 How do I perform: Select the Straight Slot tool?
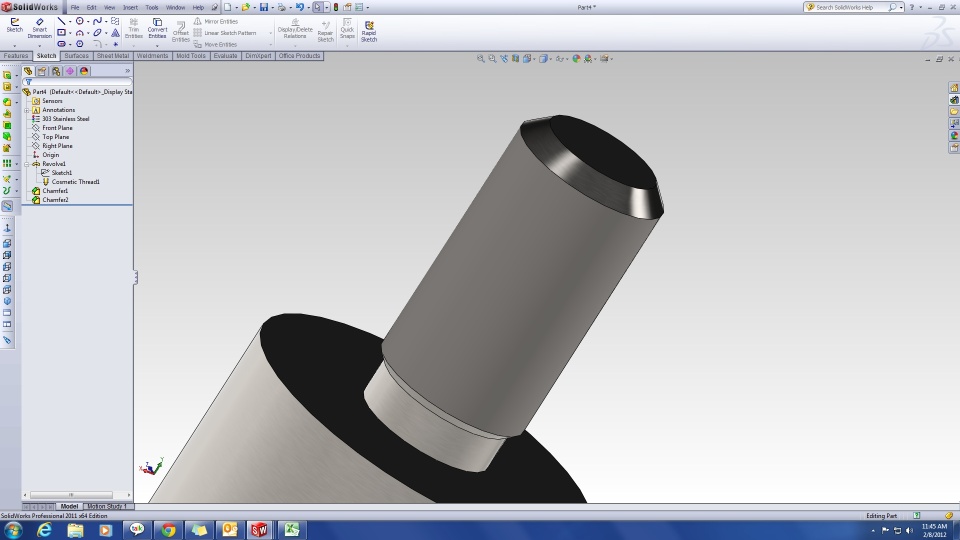[61, 44]
